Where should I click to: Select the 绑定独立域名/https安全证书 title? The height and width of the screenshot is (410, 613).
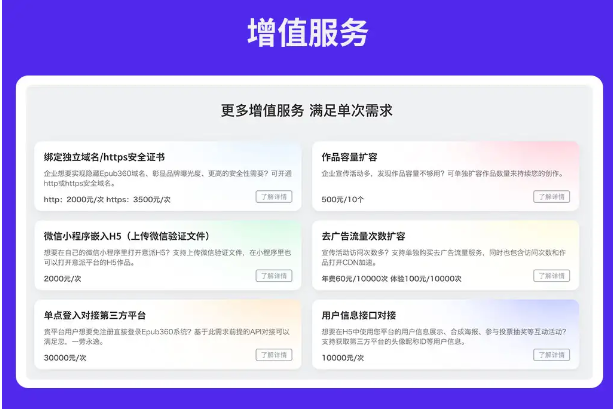click(104, 158)
